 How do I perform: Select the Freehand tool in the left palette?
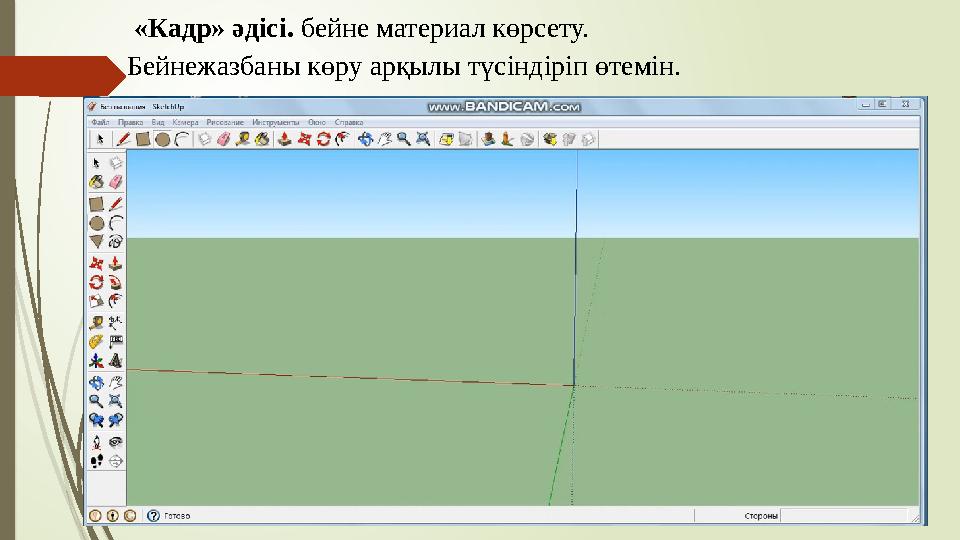(115, 241)
